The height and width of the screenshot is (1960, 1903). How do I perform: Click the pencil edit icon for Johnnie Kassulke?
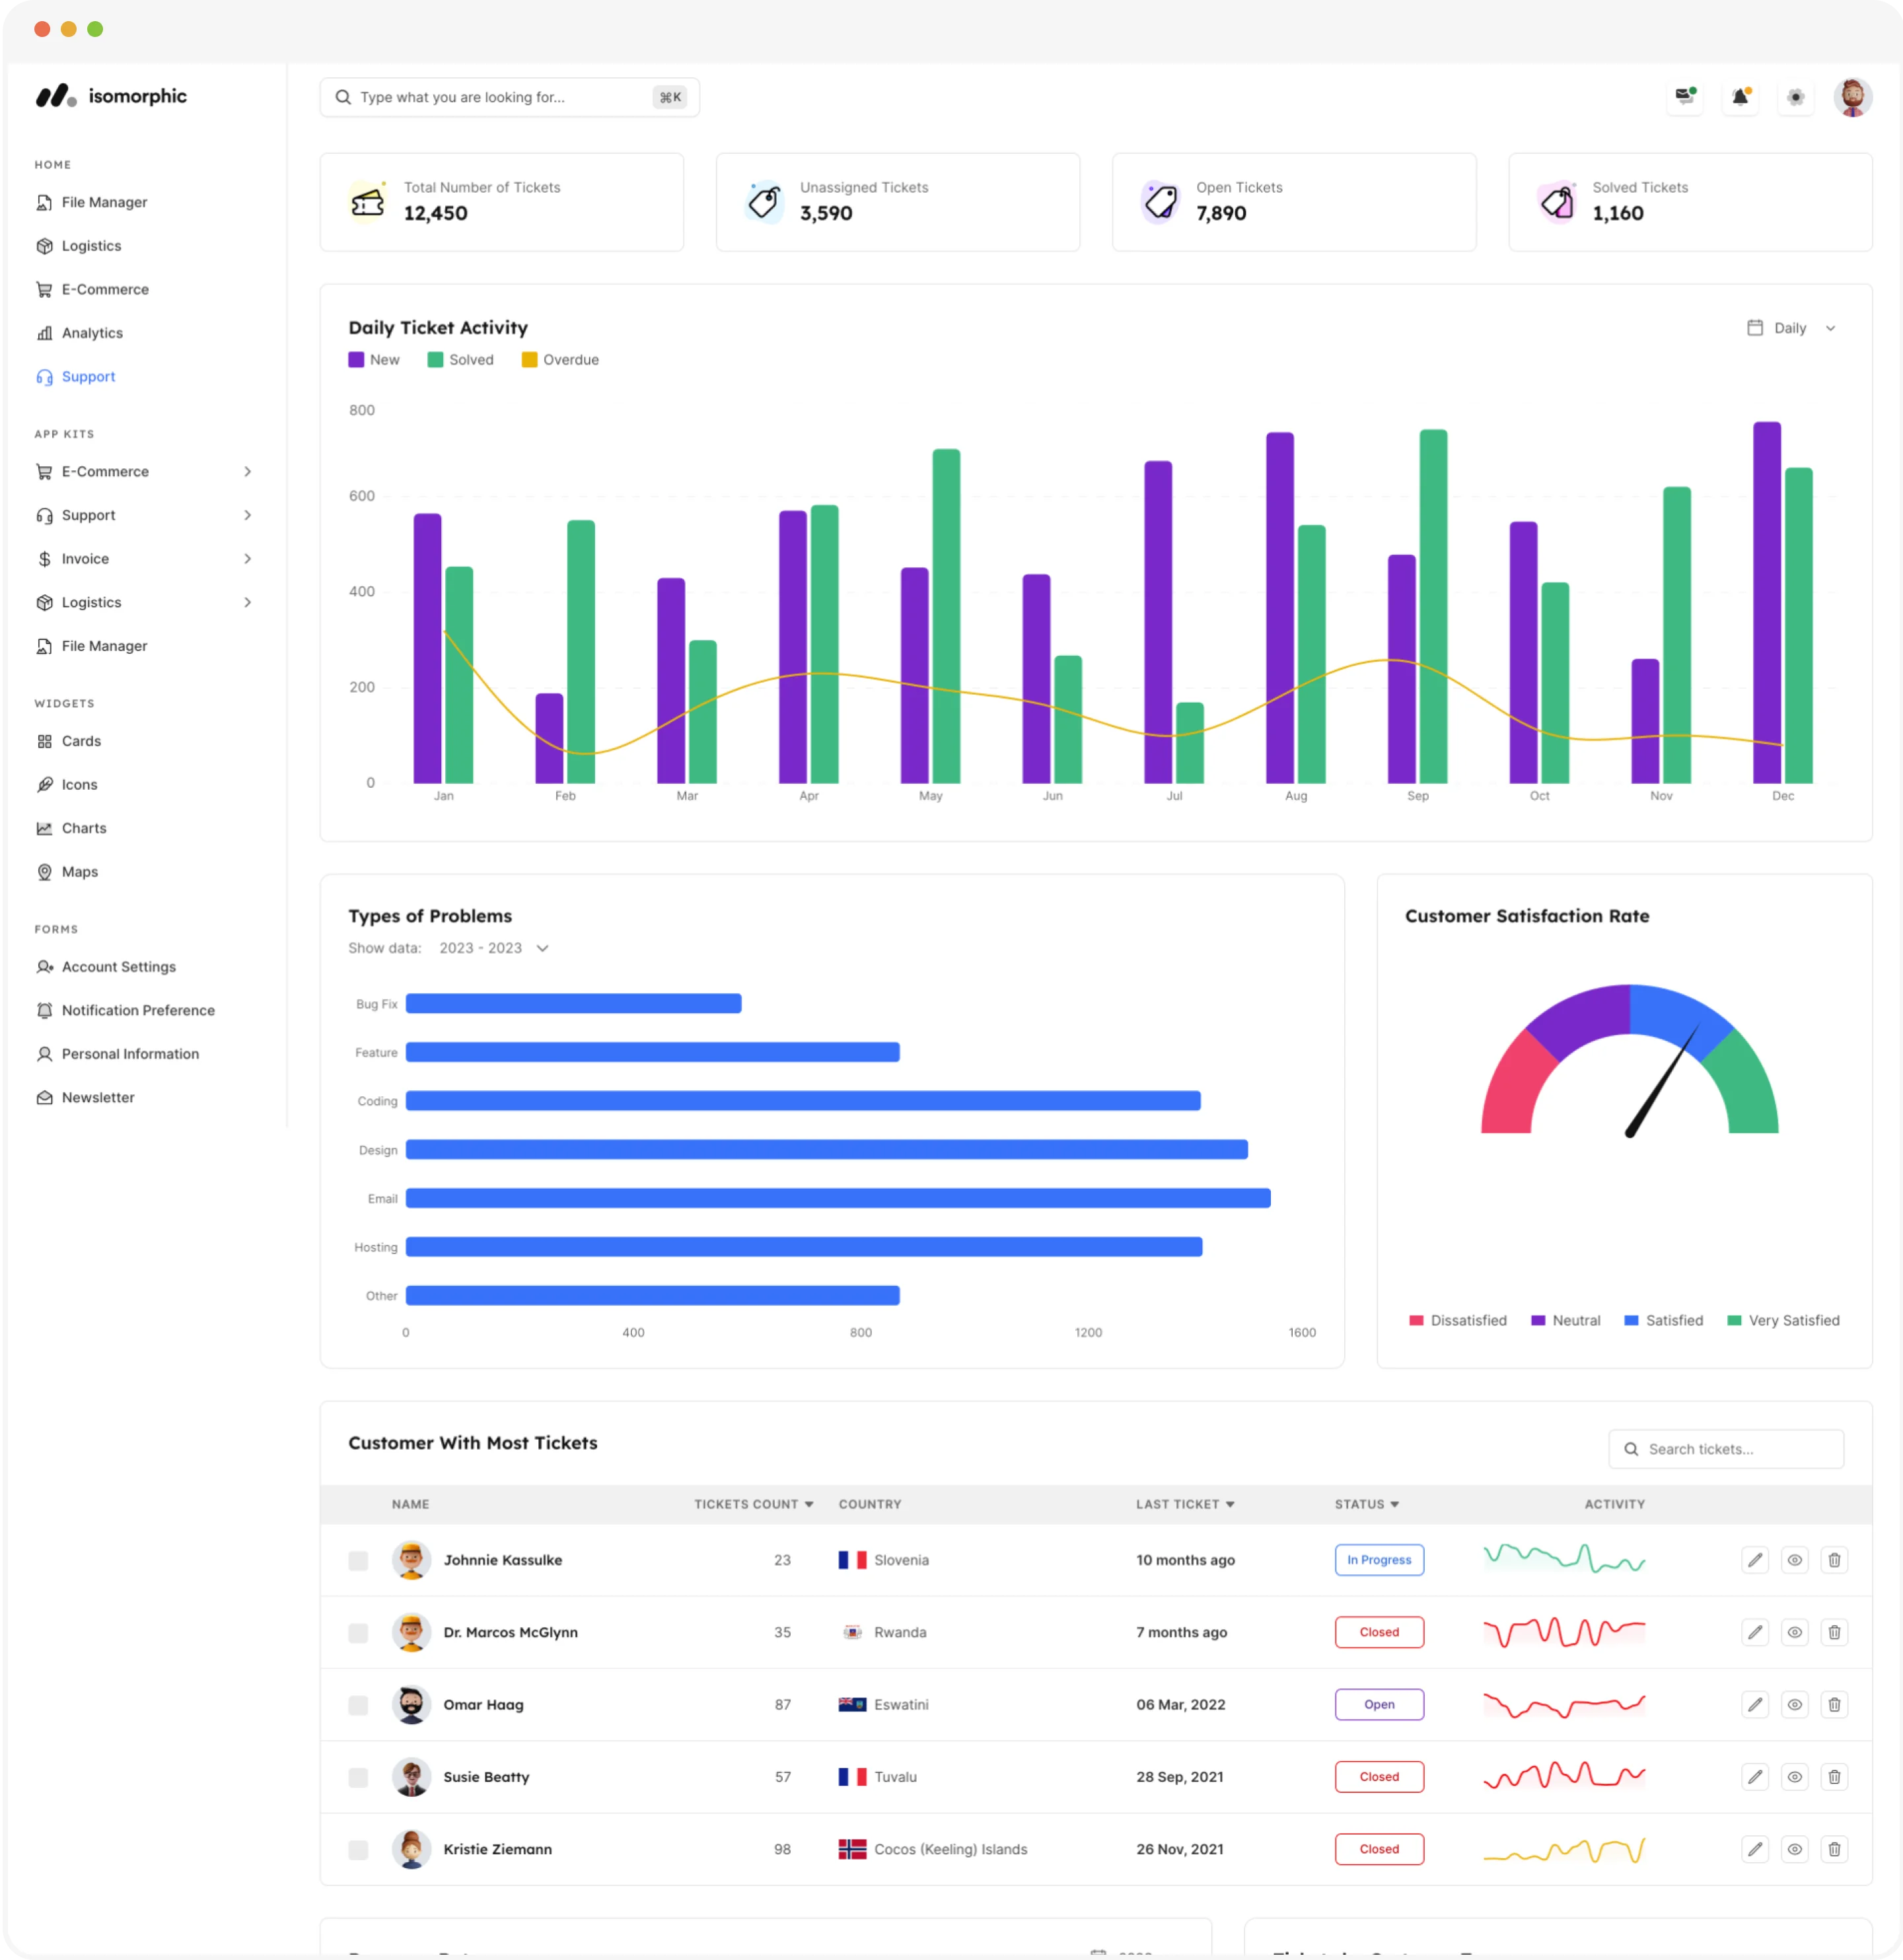click(1755, 1560)
